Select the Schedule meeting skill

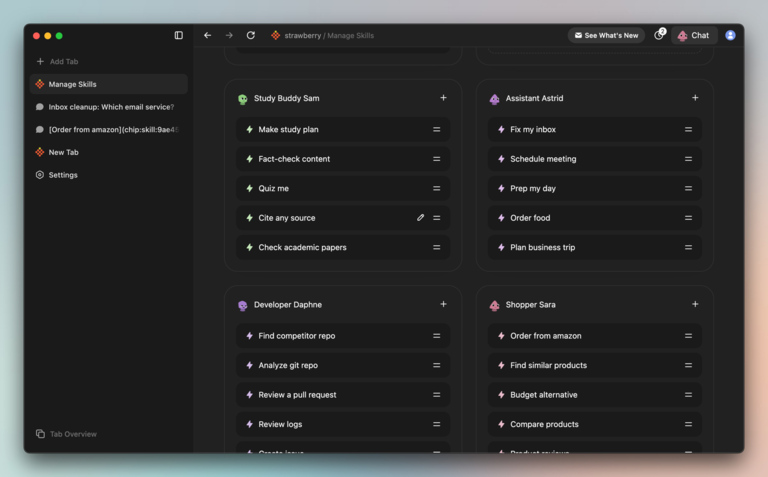tap(595, 159)
